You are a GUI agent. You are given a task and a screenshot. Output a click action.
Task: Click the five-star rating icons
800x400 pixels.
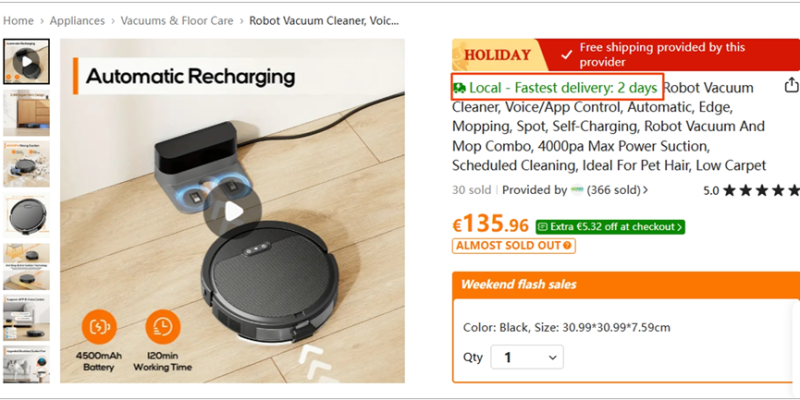coord(761,190)
